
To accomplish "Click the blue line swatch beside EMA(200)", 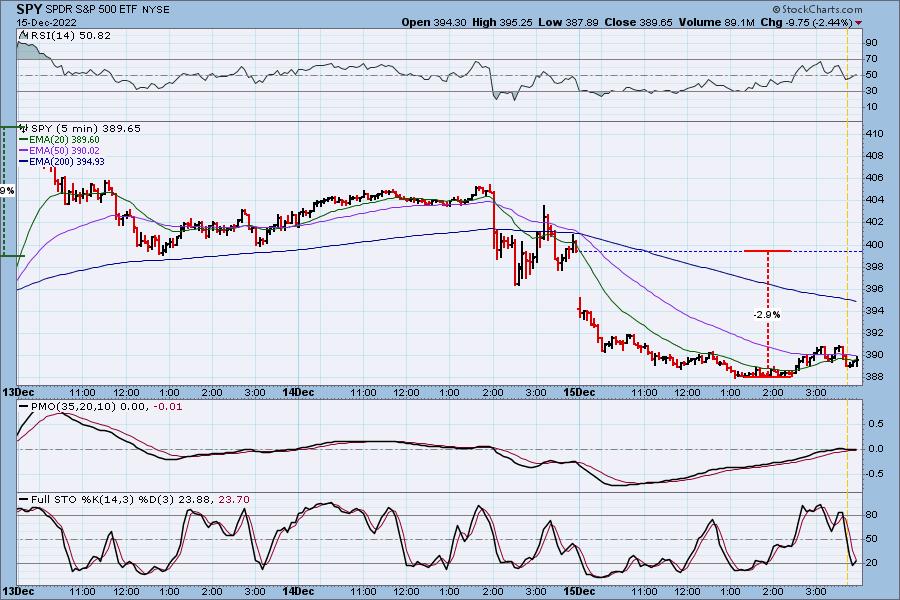I will 24,162.
